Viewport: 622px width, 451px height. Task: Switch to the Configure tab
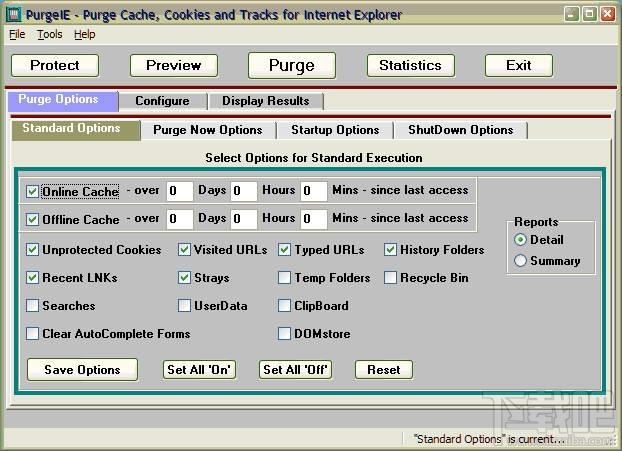(x=163, y=101)
